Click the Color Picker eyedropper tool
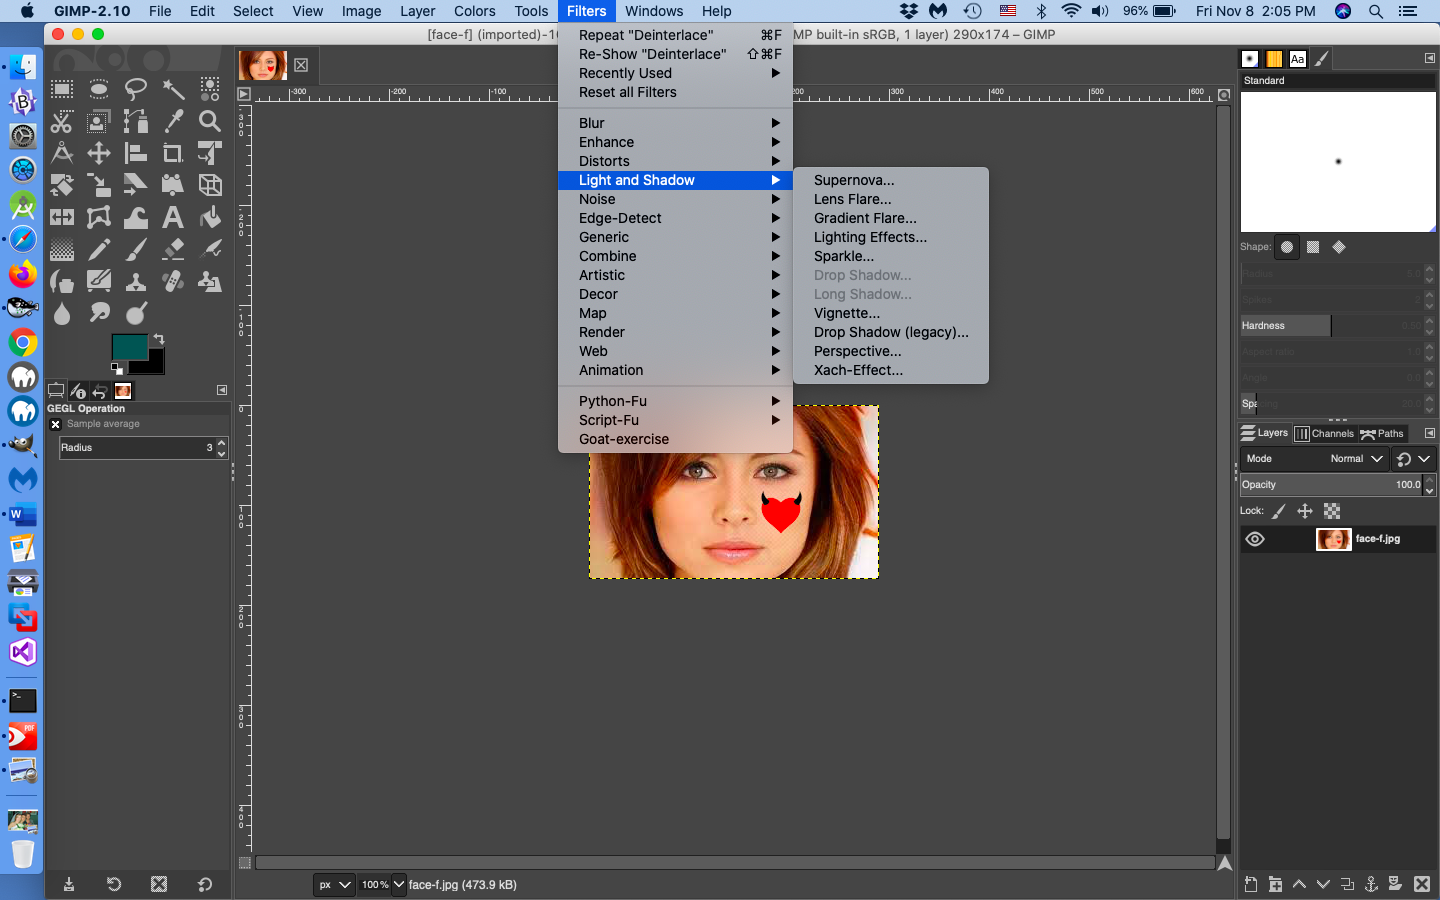Screen dimensions: 1440x900 pos(173,122)
